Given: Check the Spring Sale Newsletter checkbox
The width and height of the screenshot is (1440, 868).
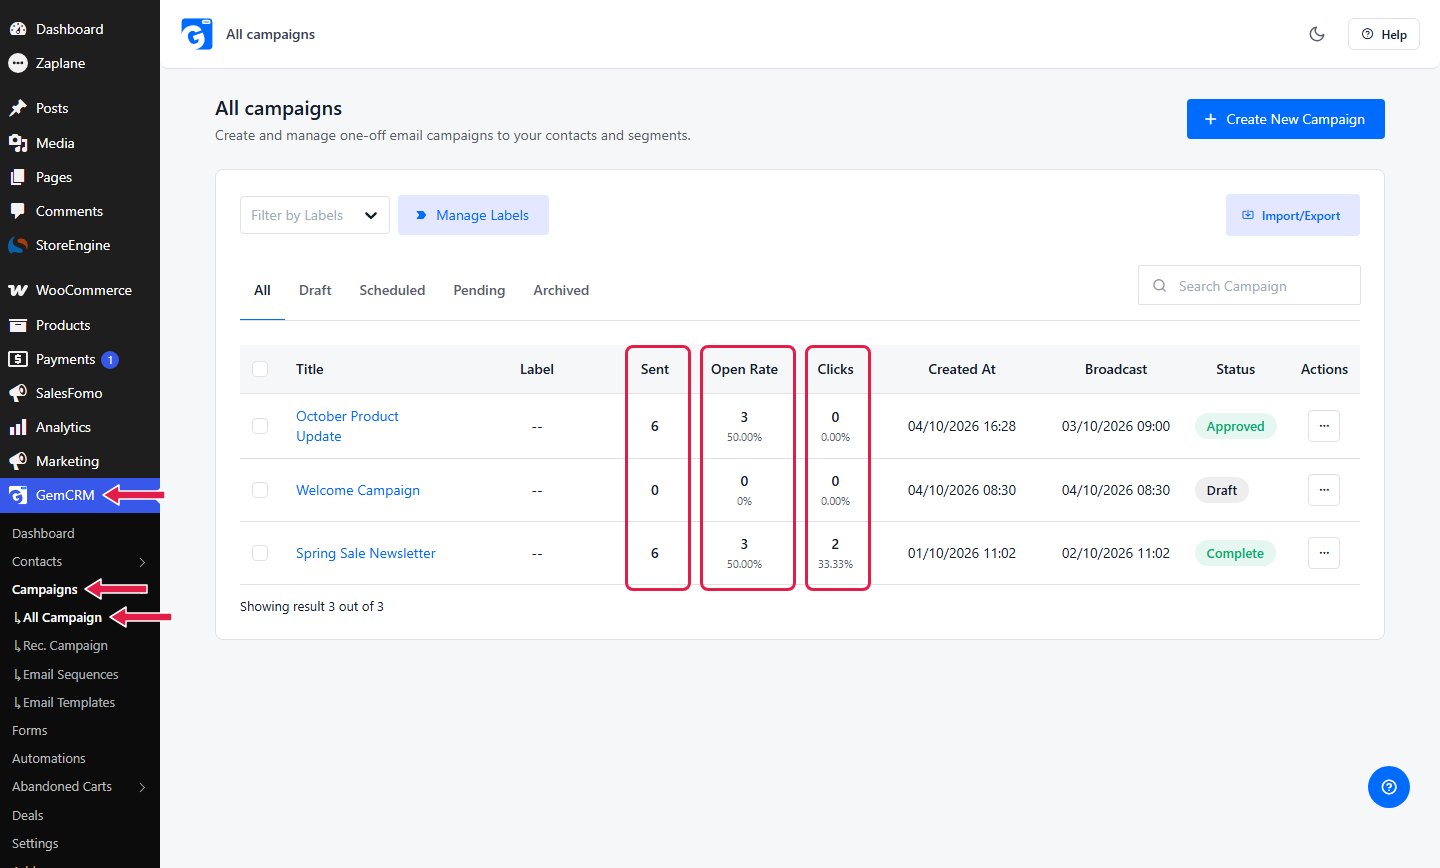Looking at the screenshot, I should click(x=260, y=553).
